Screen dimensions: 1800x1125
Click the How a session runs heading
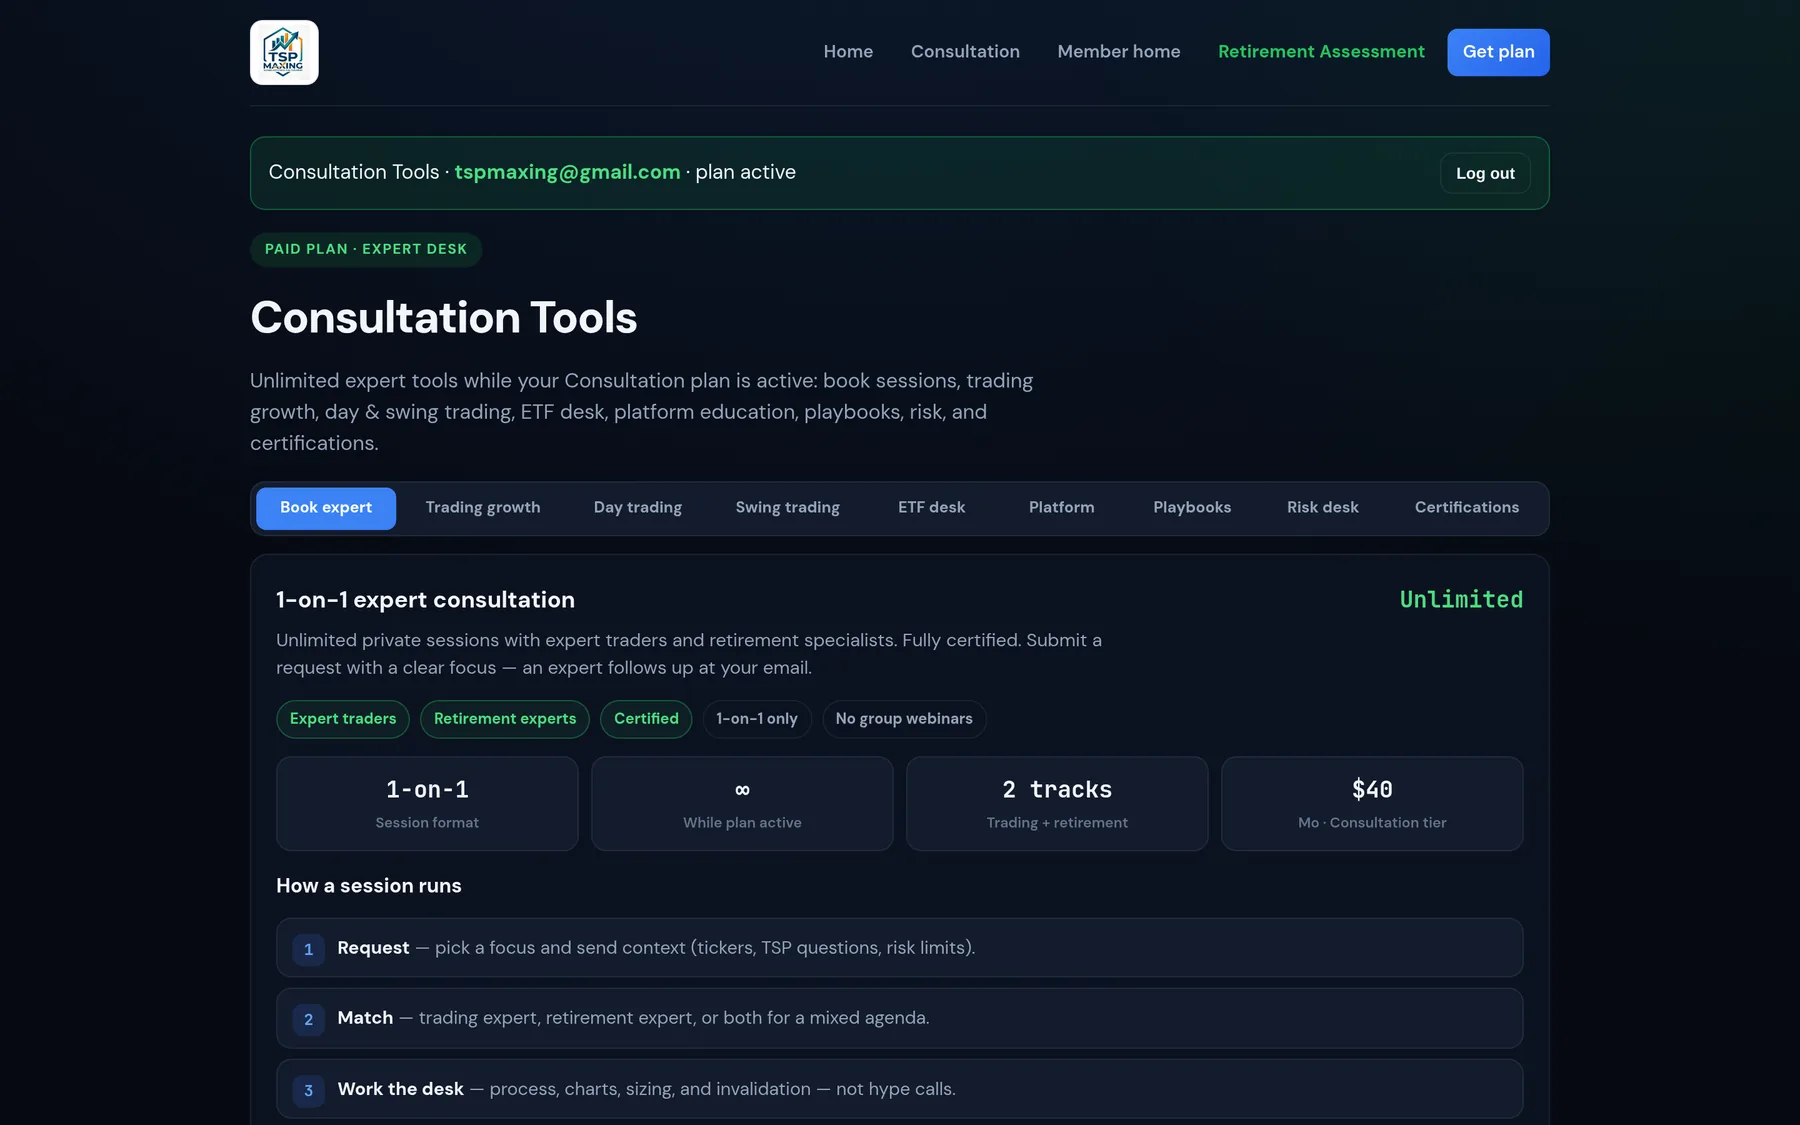pyautogui.click(x=369, y=886)
